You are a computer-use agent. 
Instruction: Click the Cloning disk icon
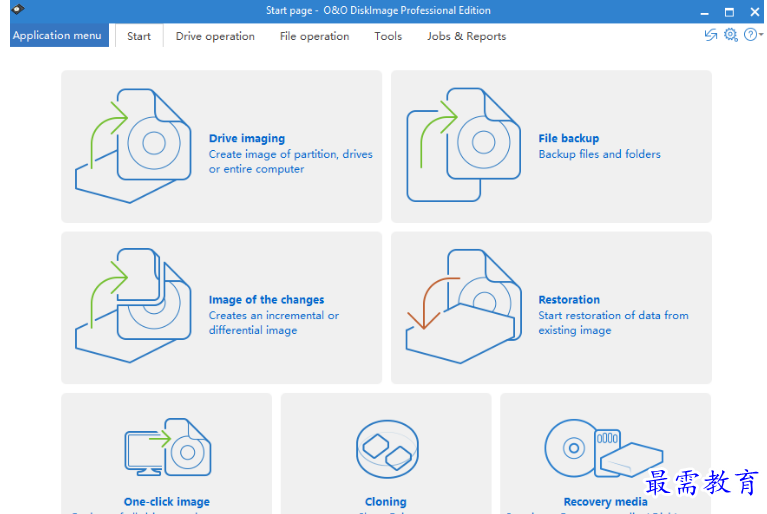point(387,449)
